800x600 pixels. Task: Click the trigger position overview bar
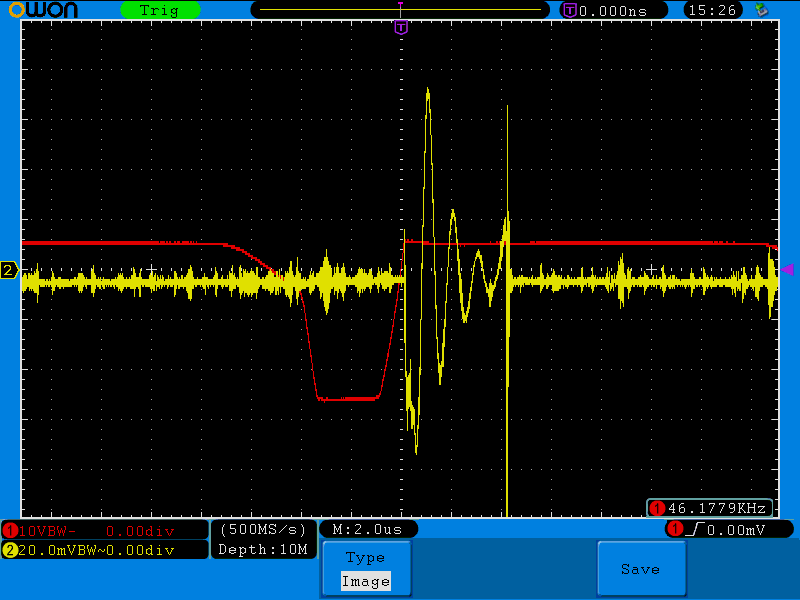pyautogui.click(x=400, y=10)
